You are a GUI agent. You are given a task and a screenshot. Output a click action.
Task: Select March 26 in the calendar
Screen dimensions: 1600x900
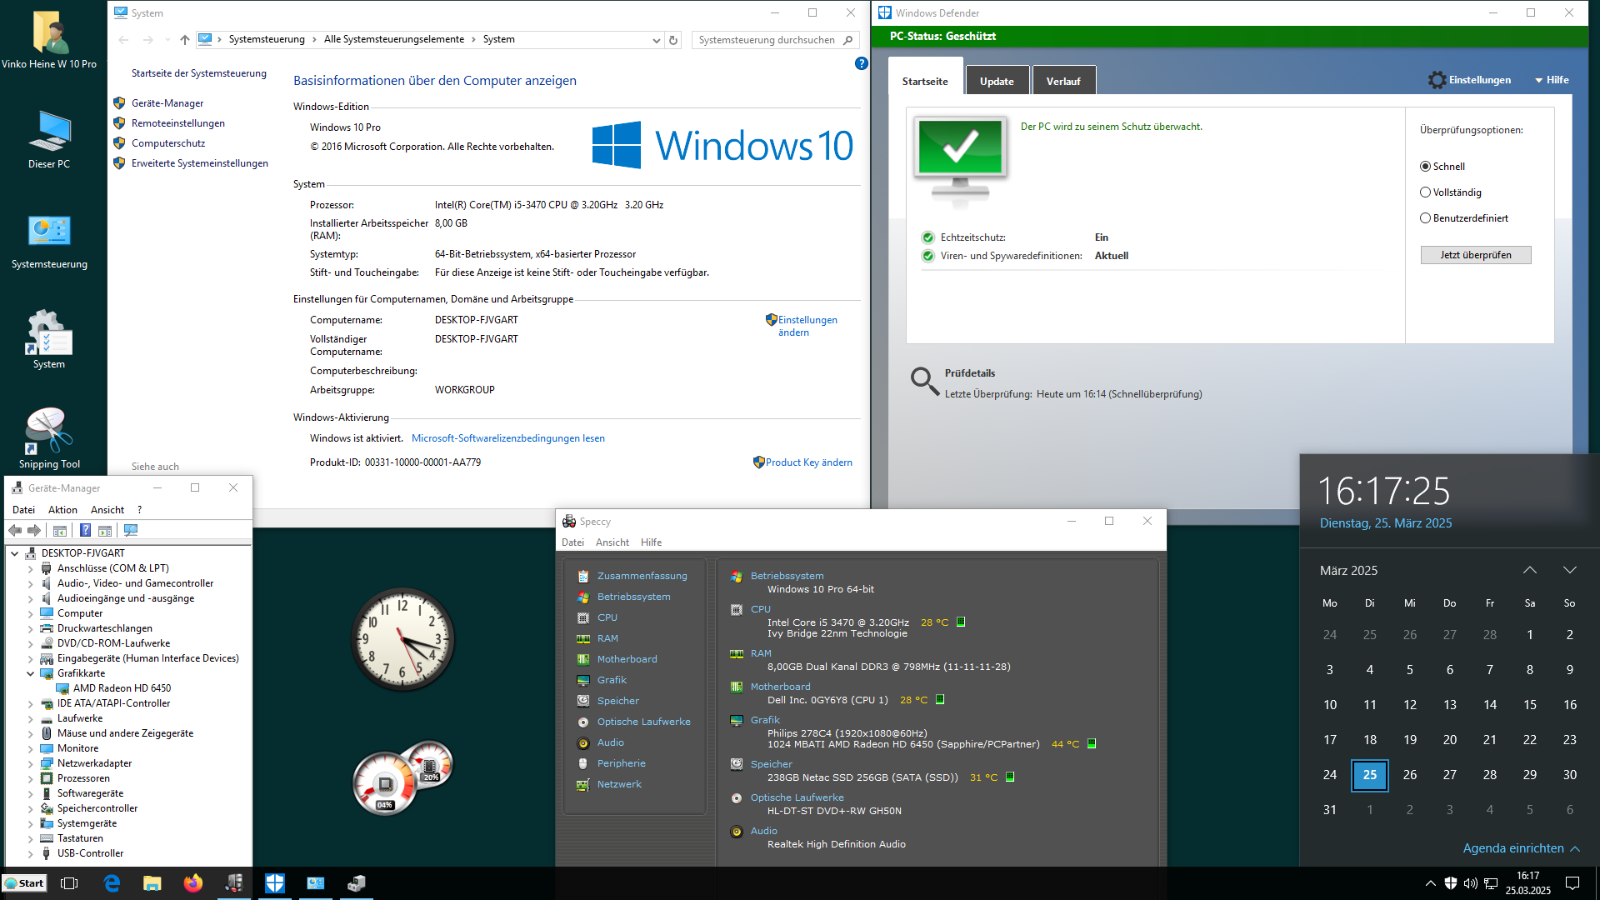click(1410, 775)
